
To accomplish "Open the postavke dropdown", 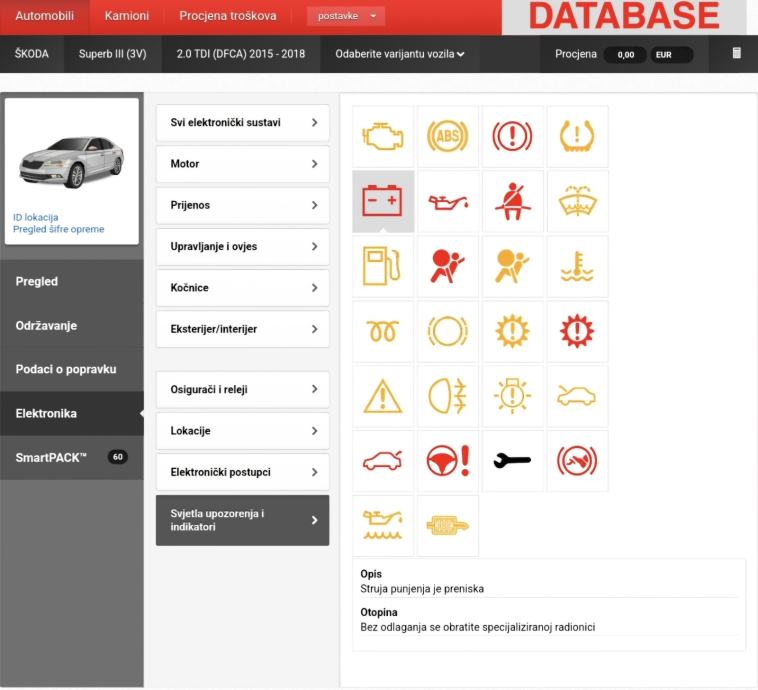I will (345, 16).
